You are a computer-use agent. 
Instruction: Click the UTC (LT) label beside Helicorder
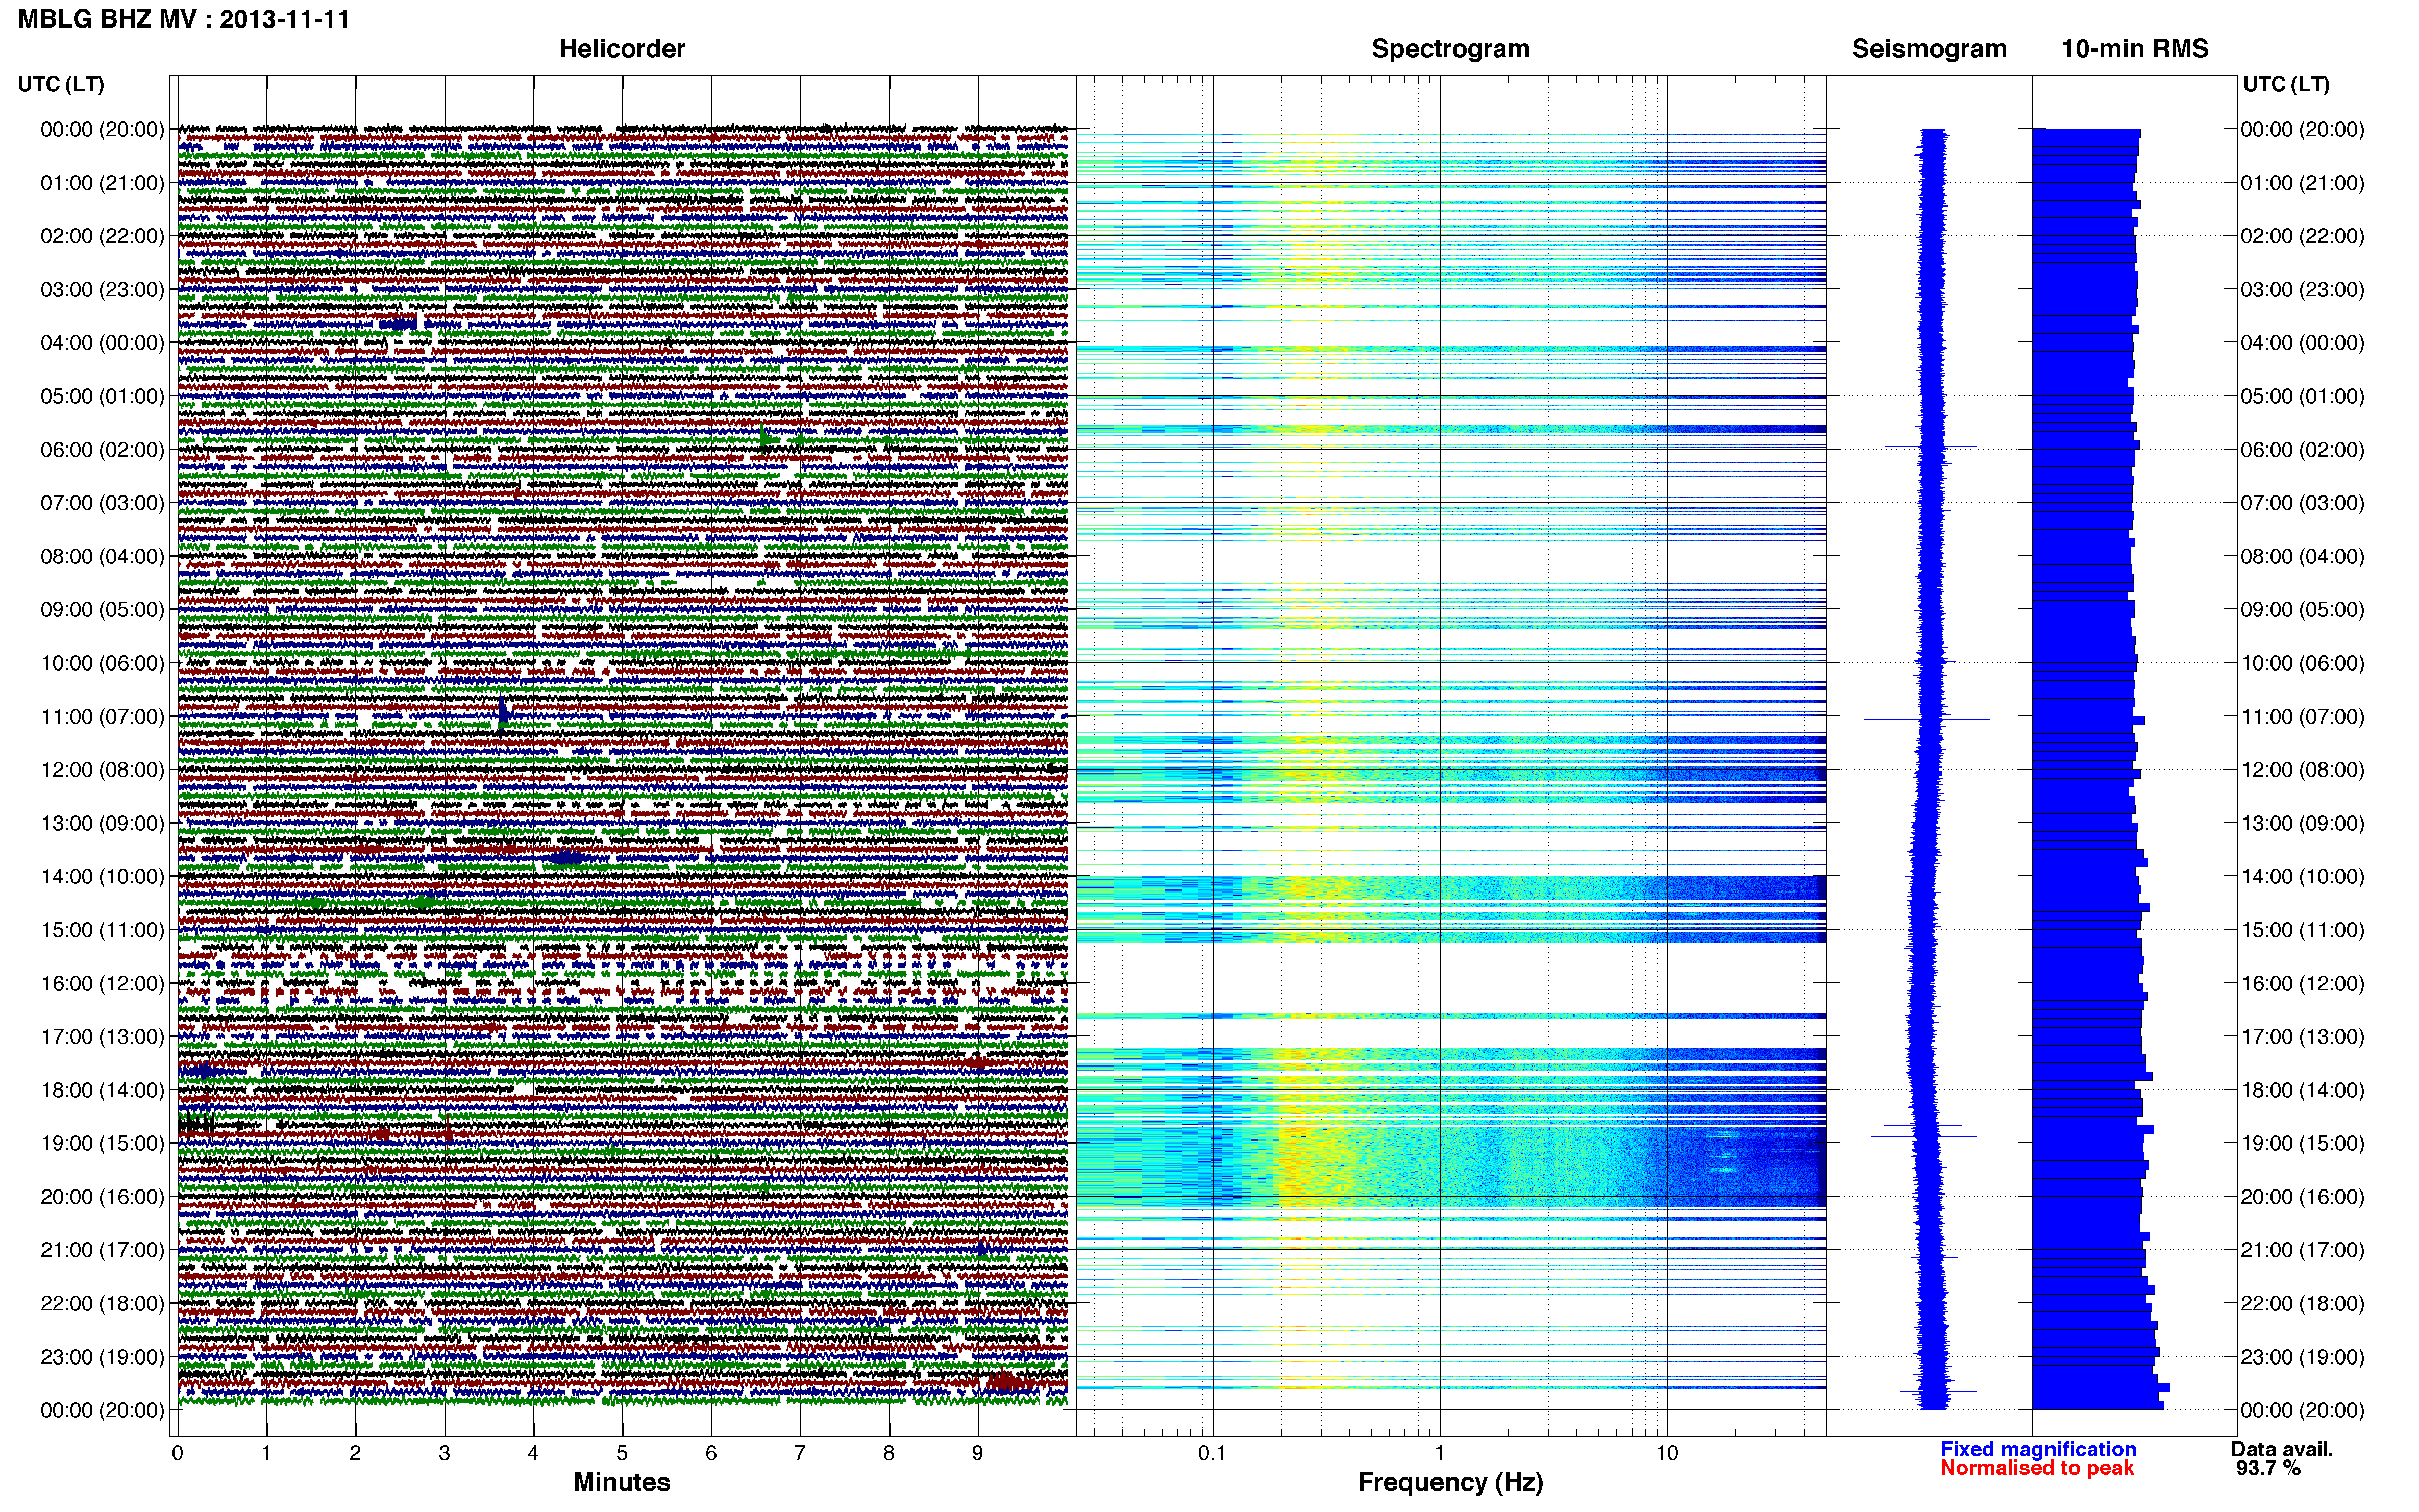pyautogui.click(x=61, y=84)
